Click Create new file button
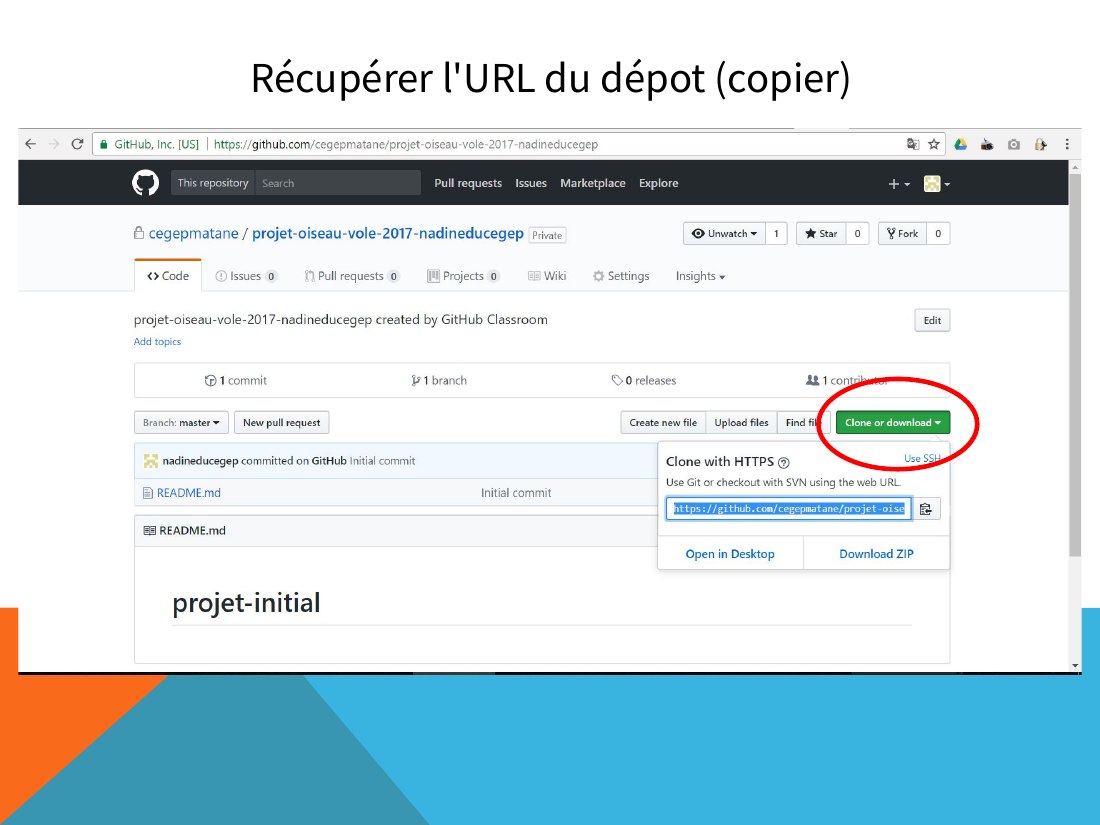Image resolution: width=1100 pixels, height=825 pixels. 663,422
